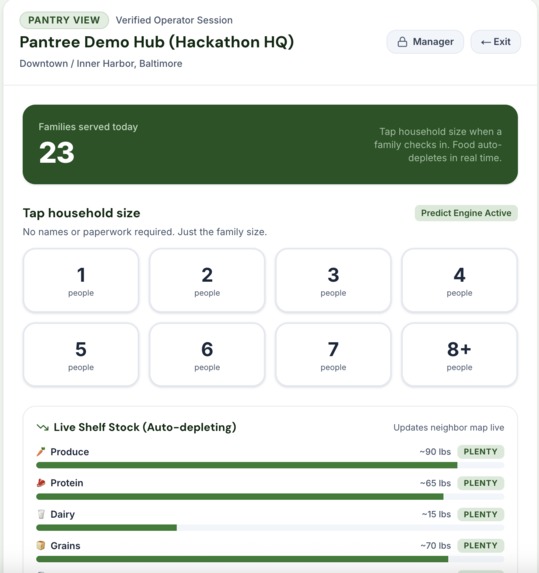Click the families served count '23'
The width and height of the screenshot is (539, 573).
coord(57,153)
